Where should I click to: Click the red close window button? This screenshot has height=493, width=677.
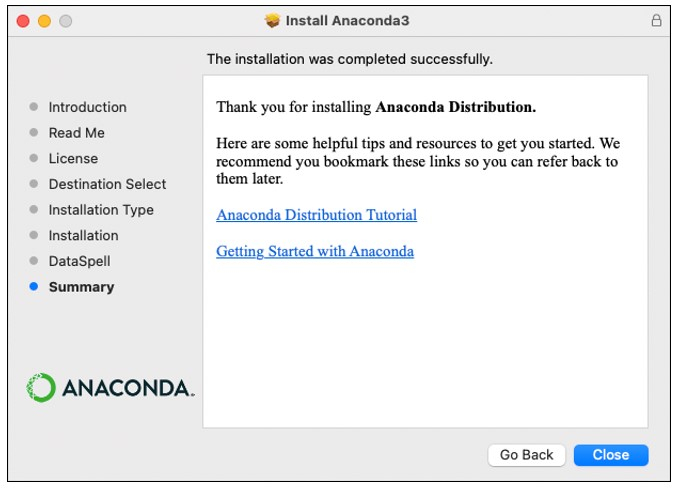point(23,21)
